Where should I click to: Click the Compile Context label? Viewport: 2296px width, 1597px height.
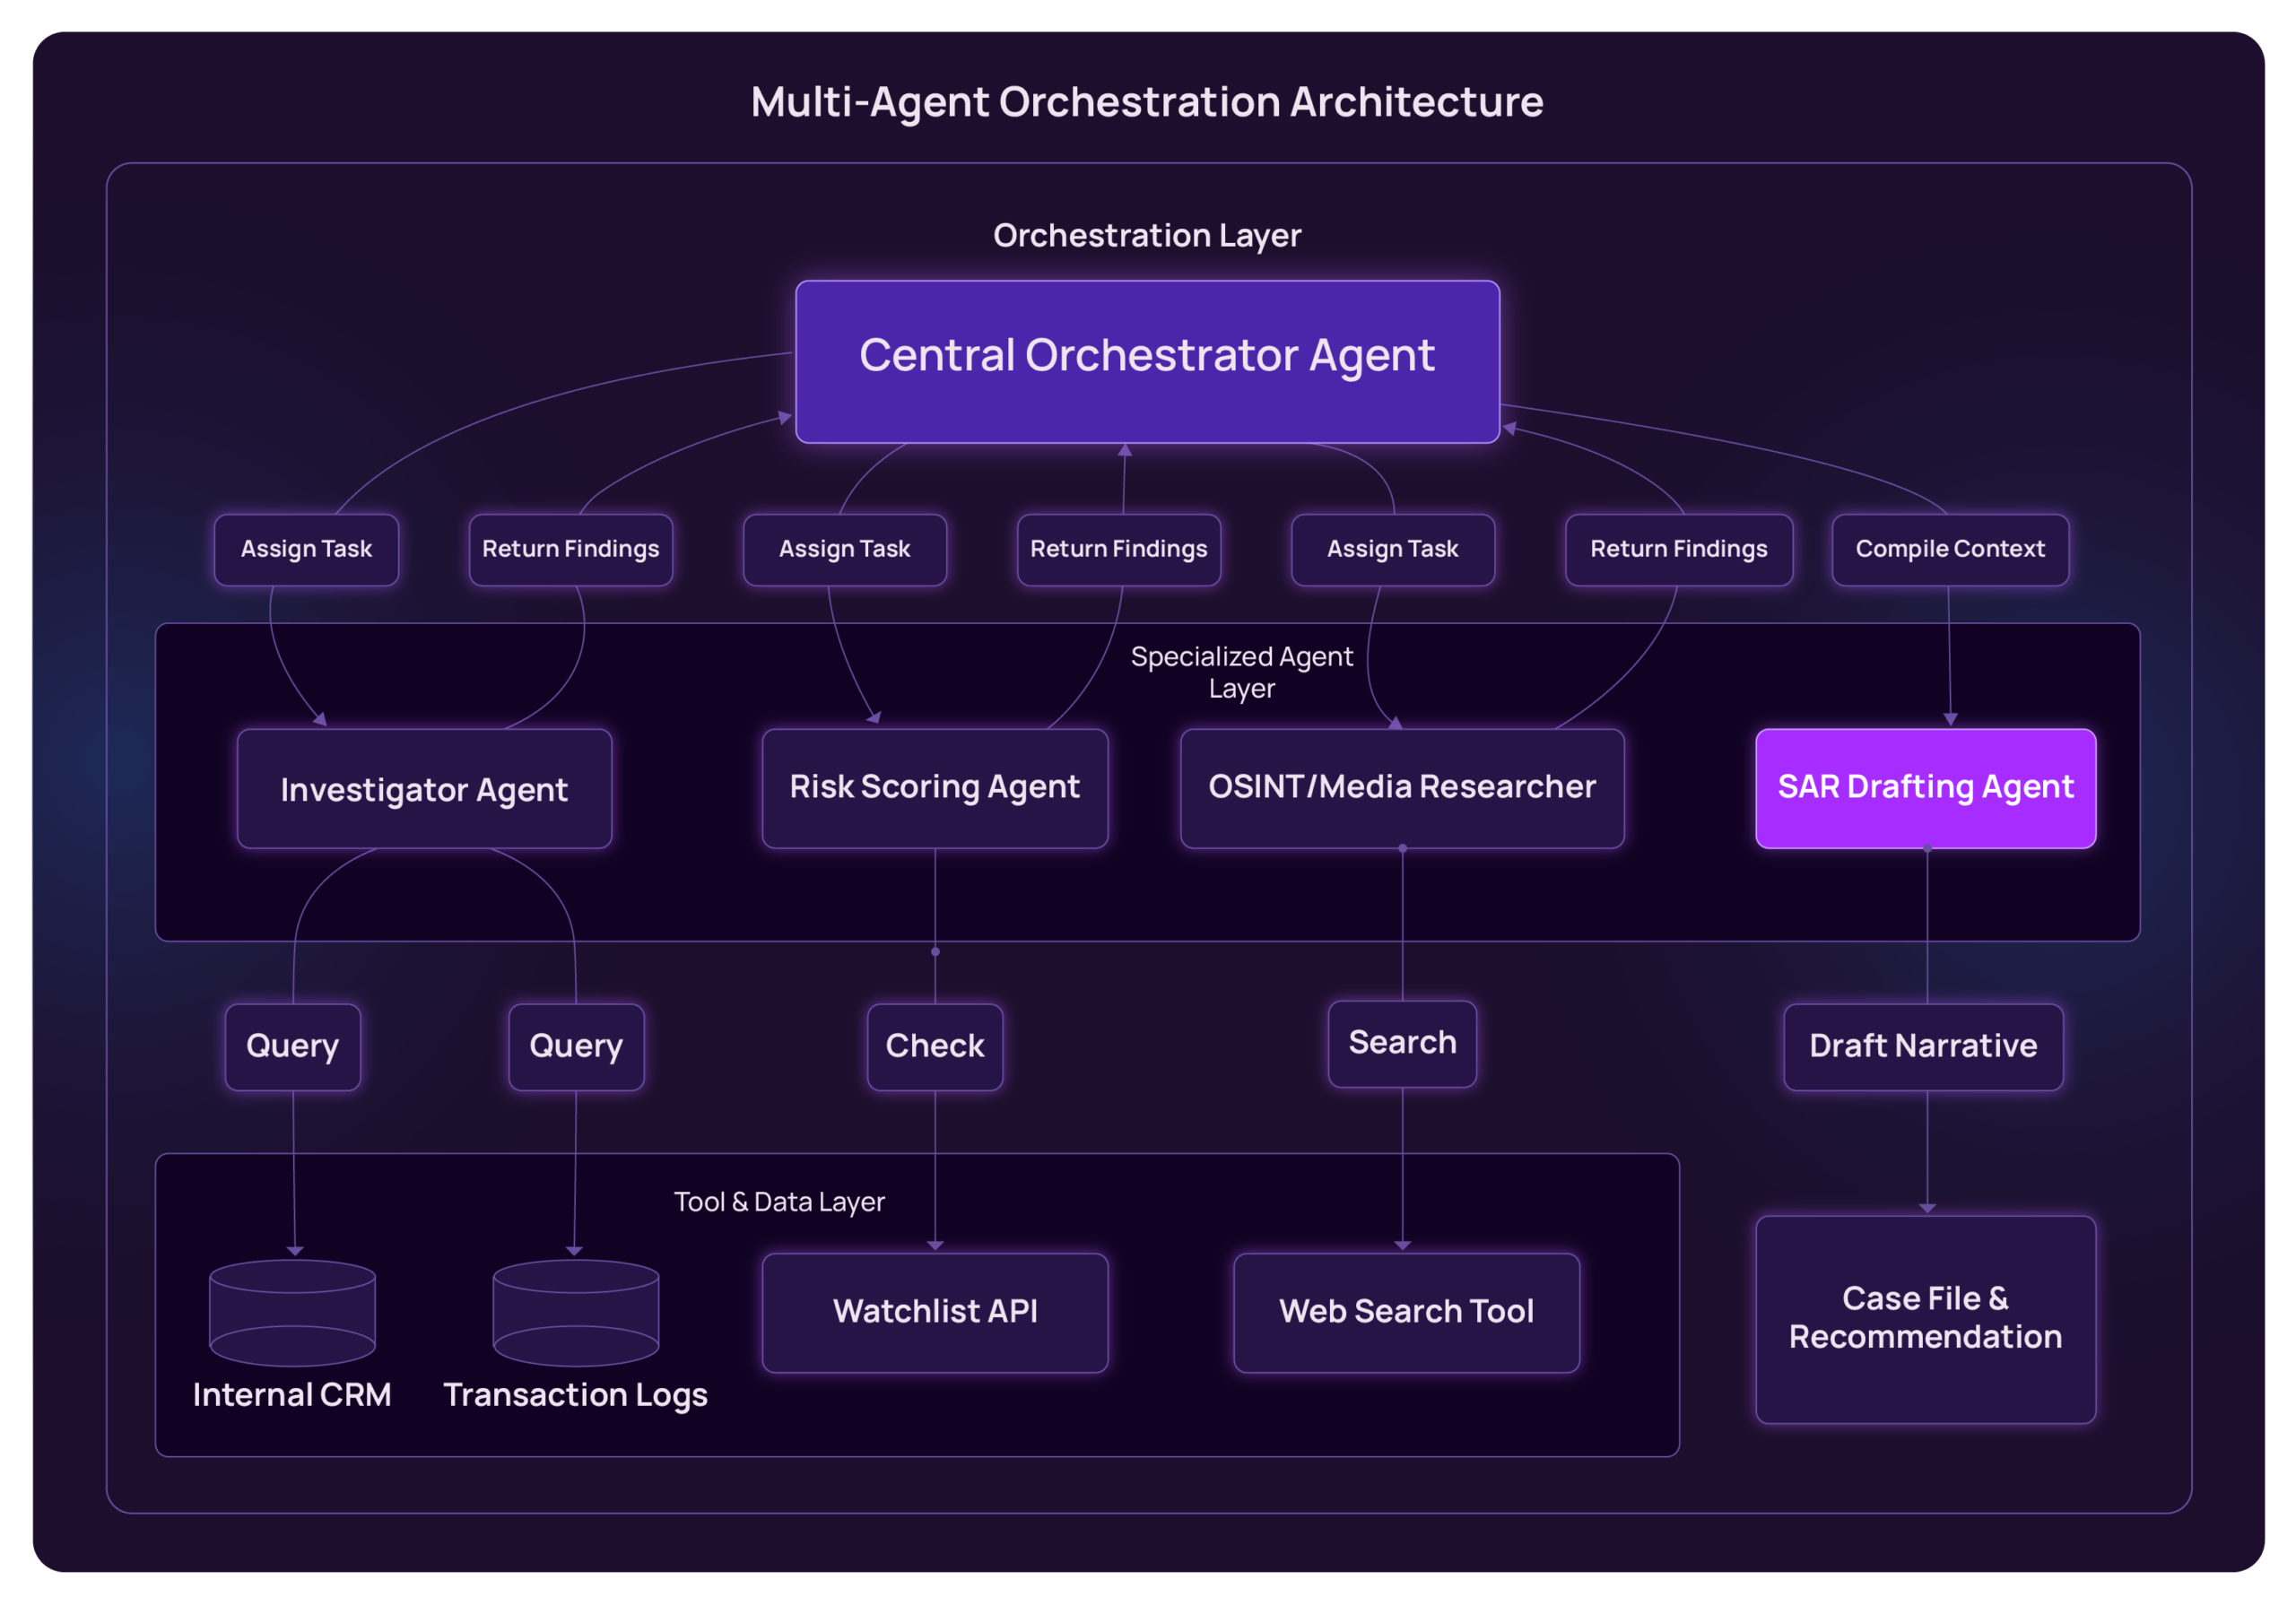(x=1949, y=549)
